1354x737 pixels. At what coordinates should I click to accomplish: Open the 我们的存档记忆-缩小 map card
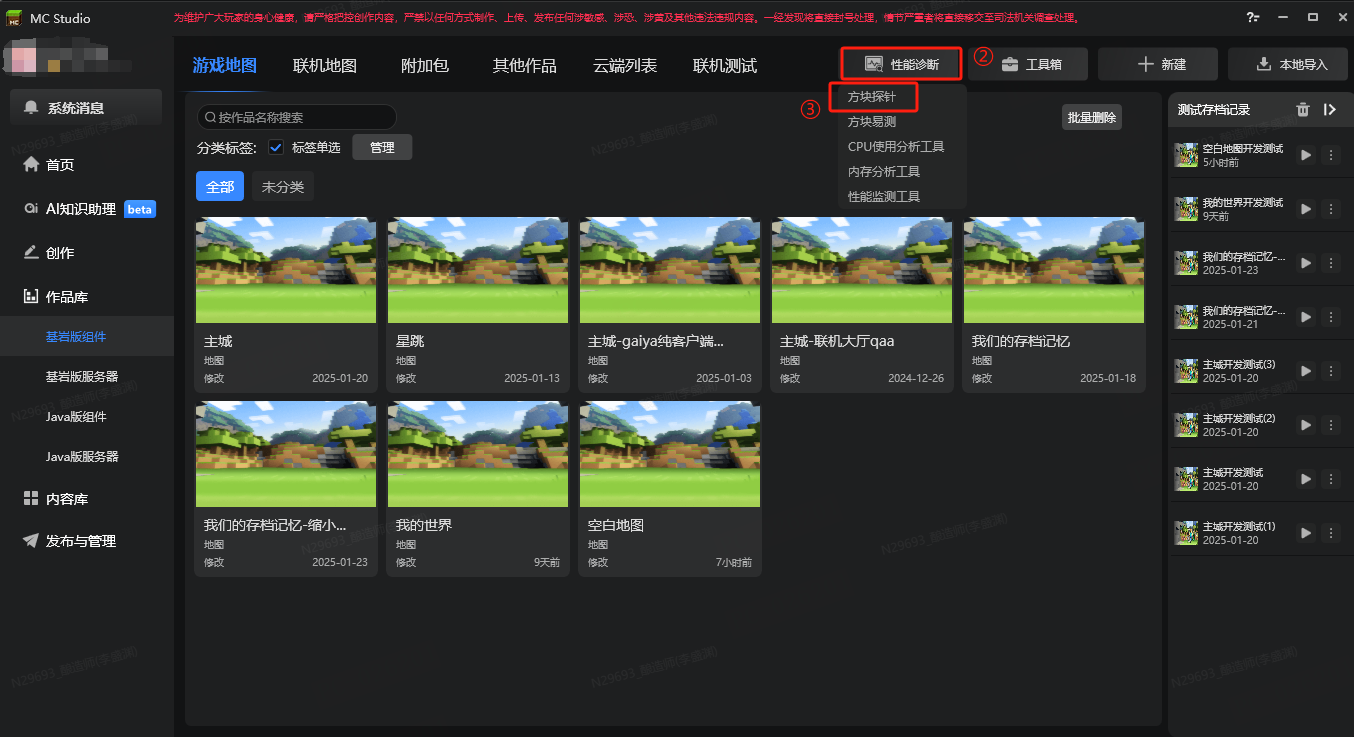[286, 488]
